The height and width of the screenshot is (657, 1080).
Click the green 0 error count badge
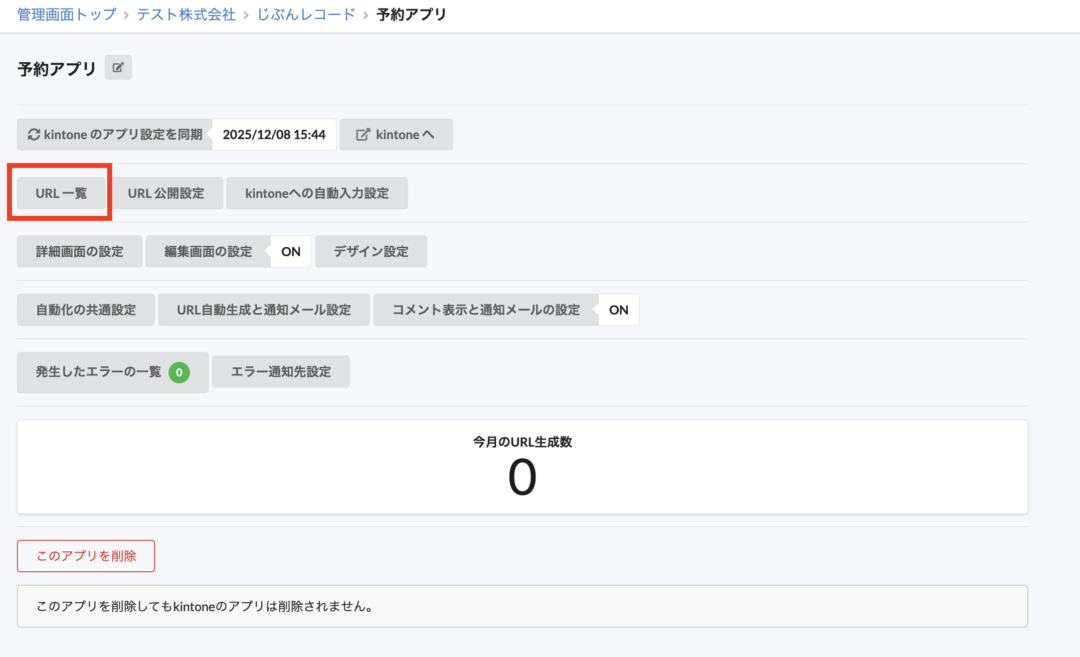click(179, 371)
